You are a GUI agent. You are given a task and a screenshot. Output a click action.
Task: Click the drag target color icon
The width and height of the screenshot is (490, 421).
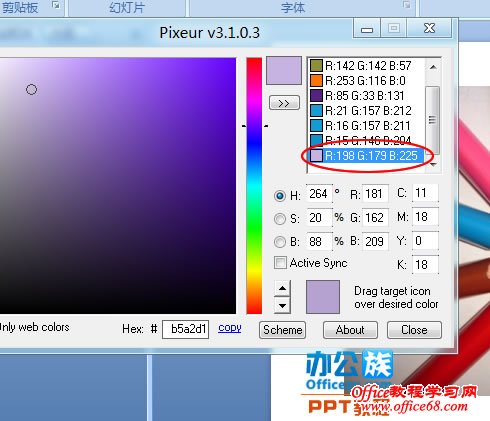pos(323,297)
